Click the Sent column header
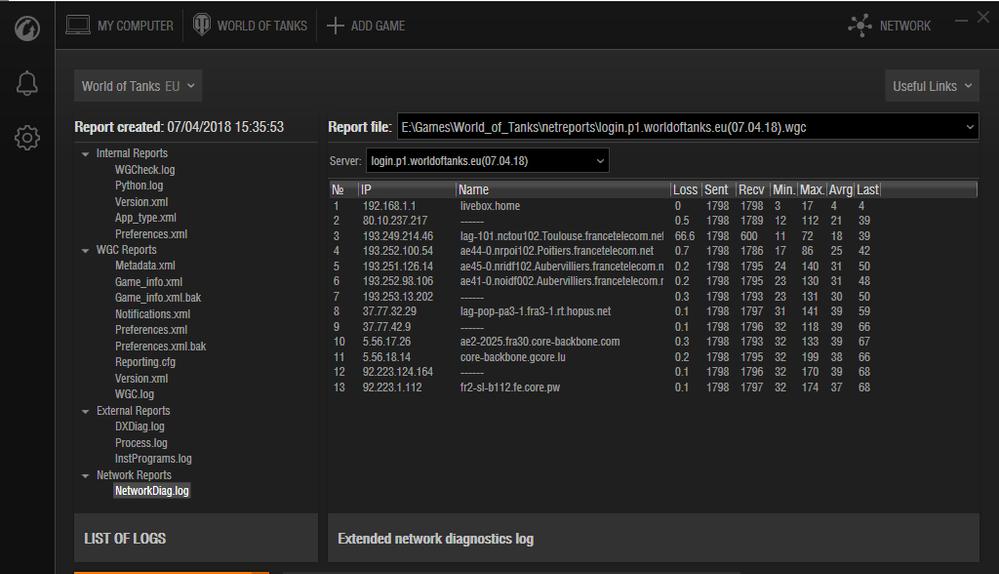 [x=717, y=189]
